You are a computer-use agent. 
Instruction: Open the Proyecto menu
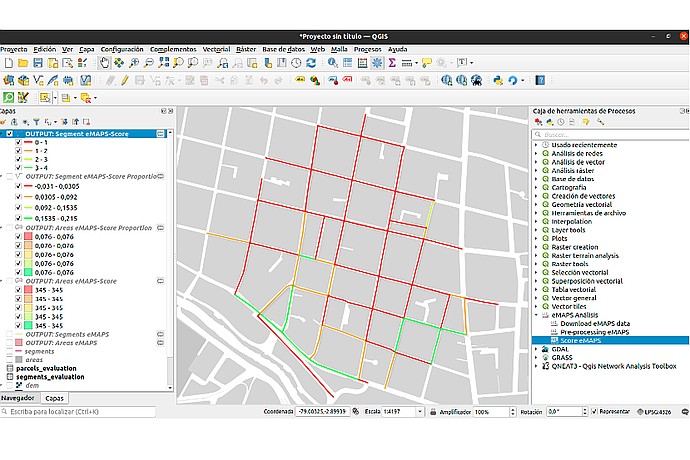[14, 49]
